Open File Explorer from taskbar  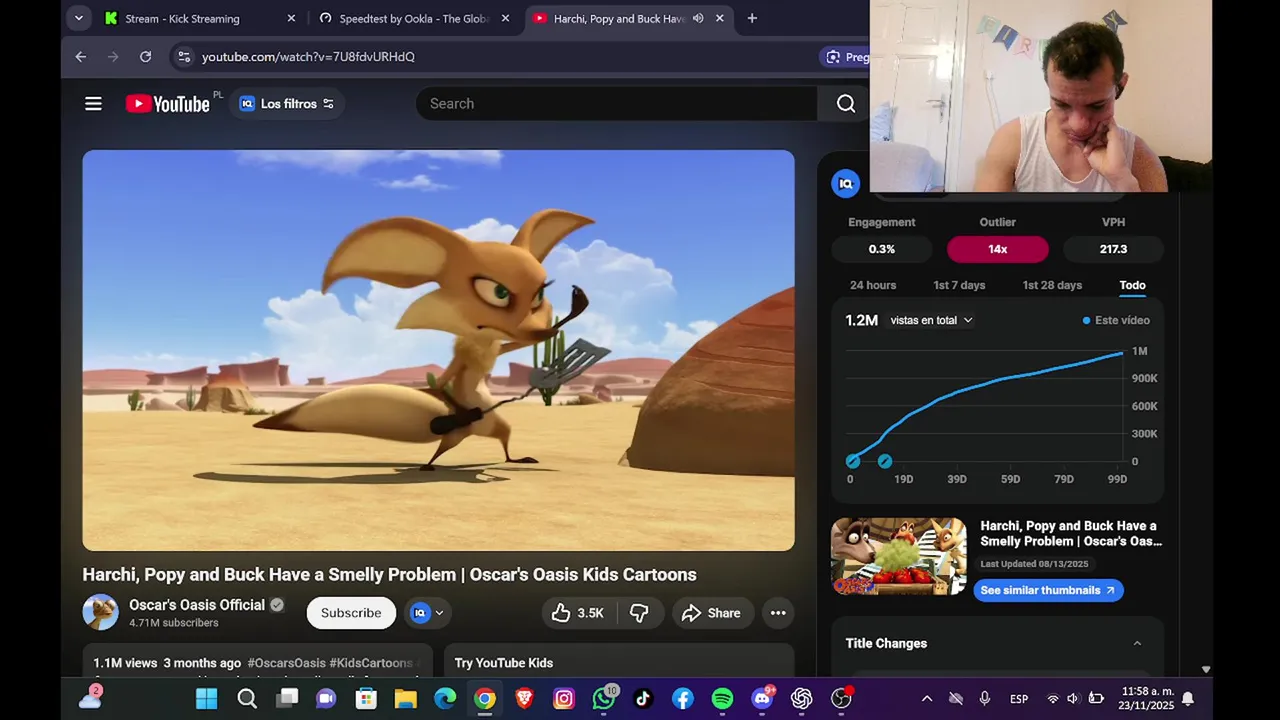pyautogui.click(x=405, y=698)
